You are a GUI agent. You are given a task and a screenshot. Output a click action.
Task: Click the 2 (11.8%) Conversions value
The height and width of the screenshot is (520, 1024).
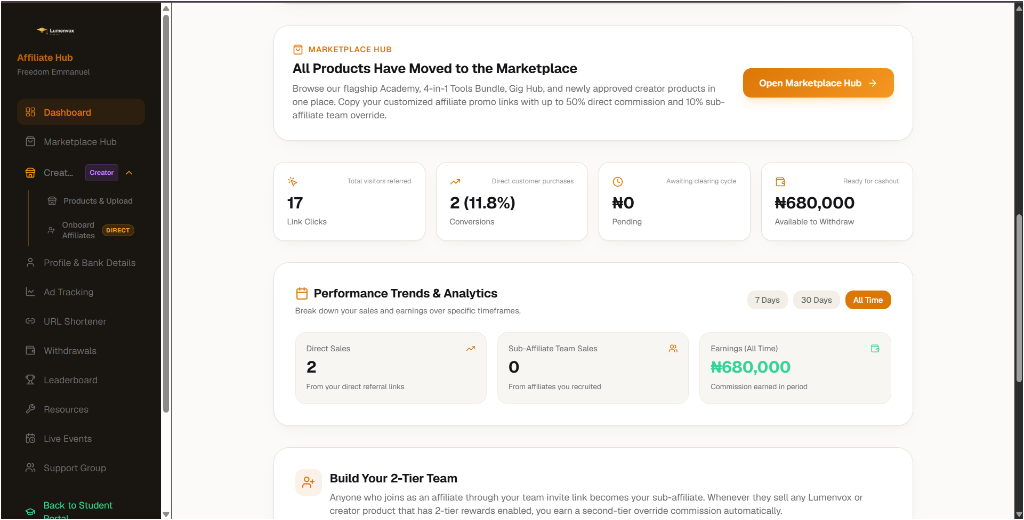pyautogui.click(x=483, y=203)
